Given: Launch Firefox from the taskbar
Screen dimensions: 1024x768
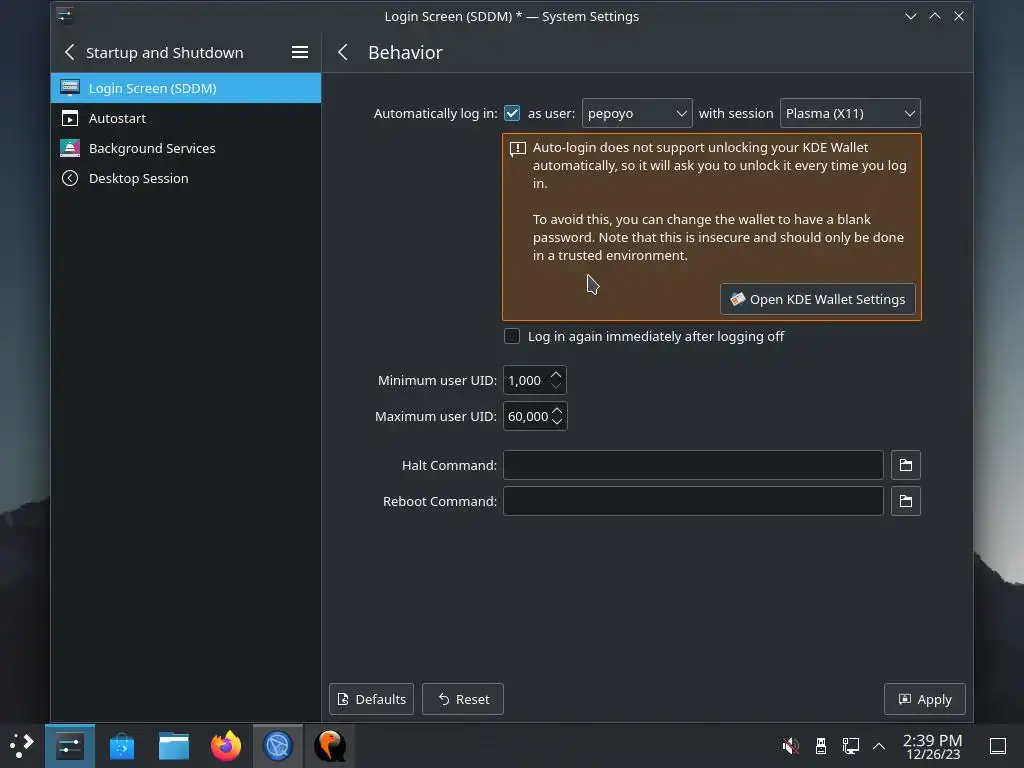Looking at the screenshot, I should pyautogui.click(x=226, y=746).
